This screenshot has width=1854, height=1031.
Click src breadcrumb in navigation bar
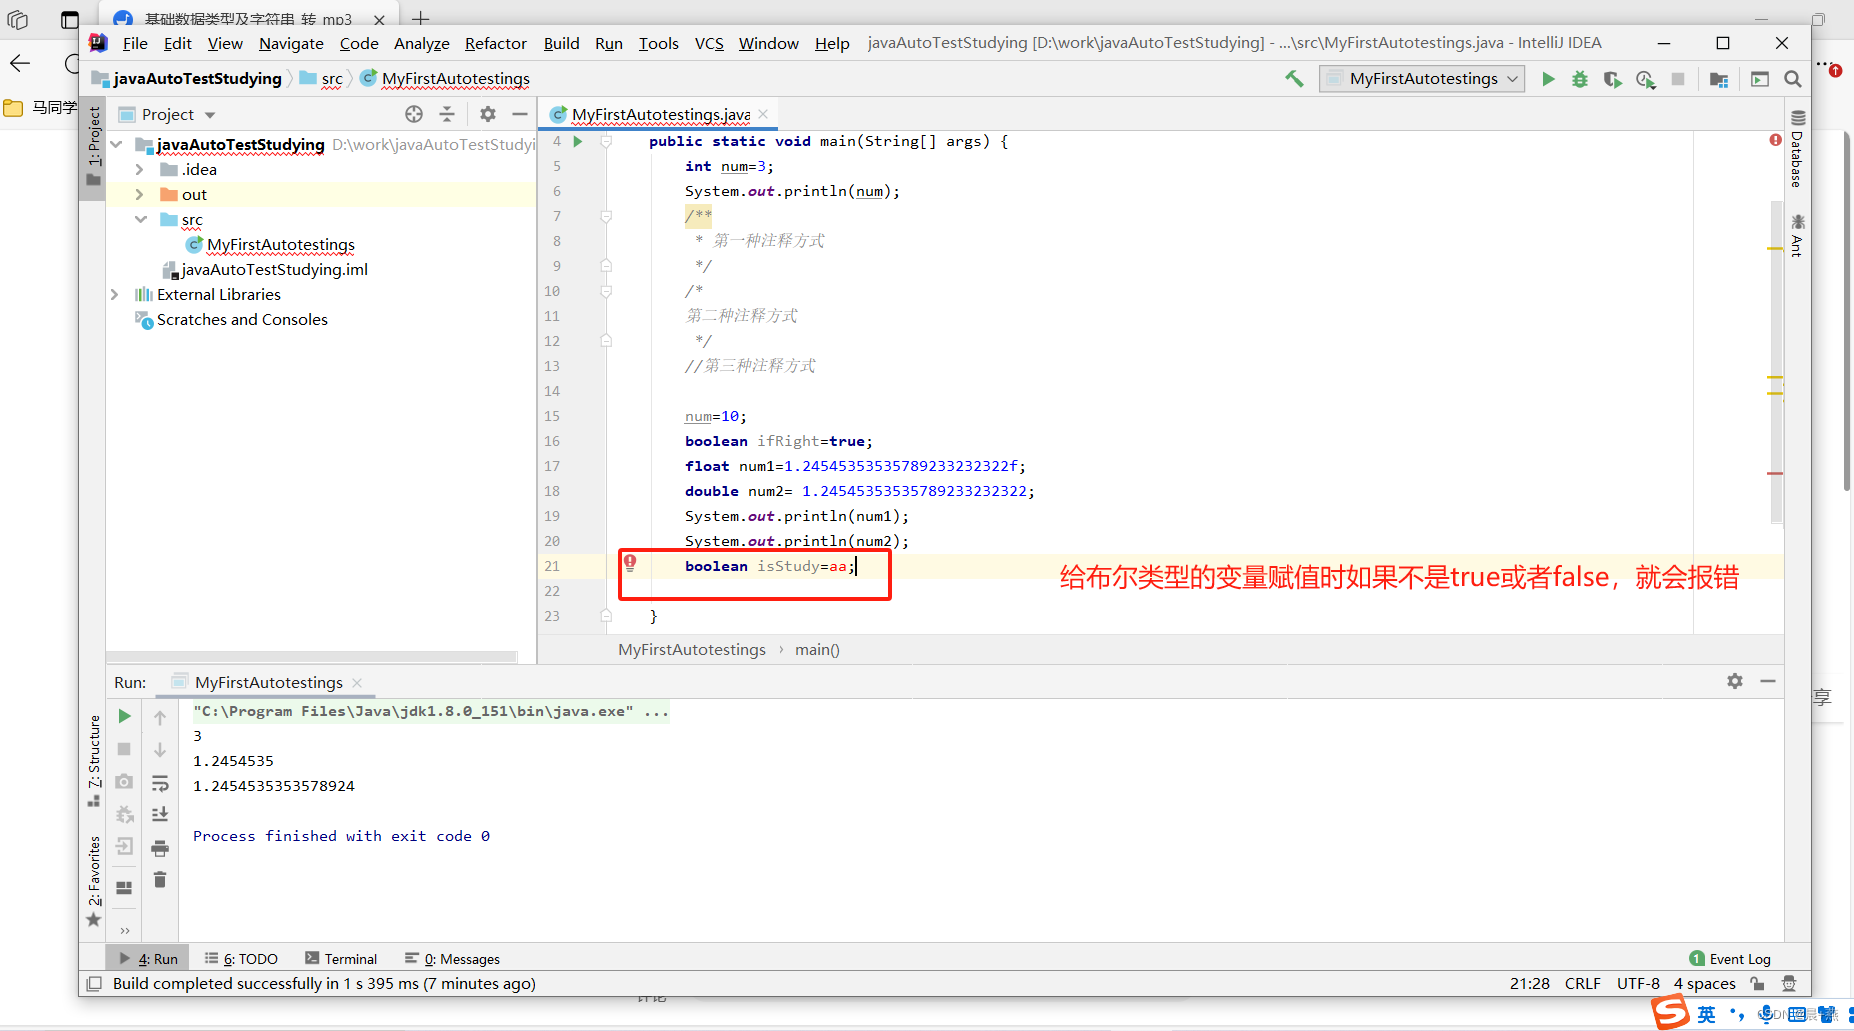332,79
